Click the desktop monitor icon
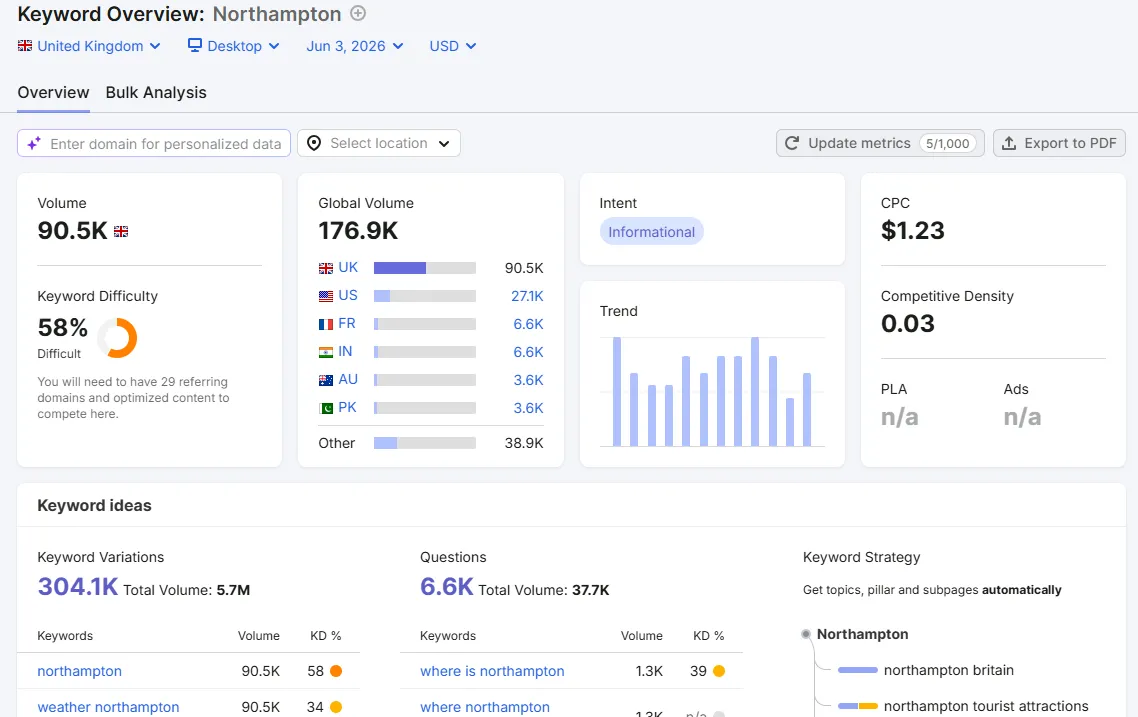Viewport: 1138px width, 717px height. pyautogui.click(x=195, y=45)
